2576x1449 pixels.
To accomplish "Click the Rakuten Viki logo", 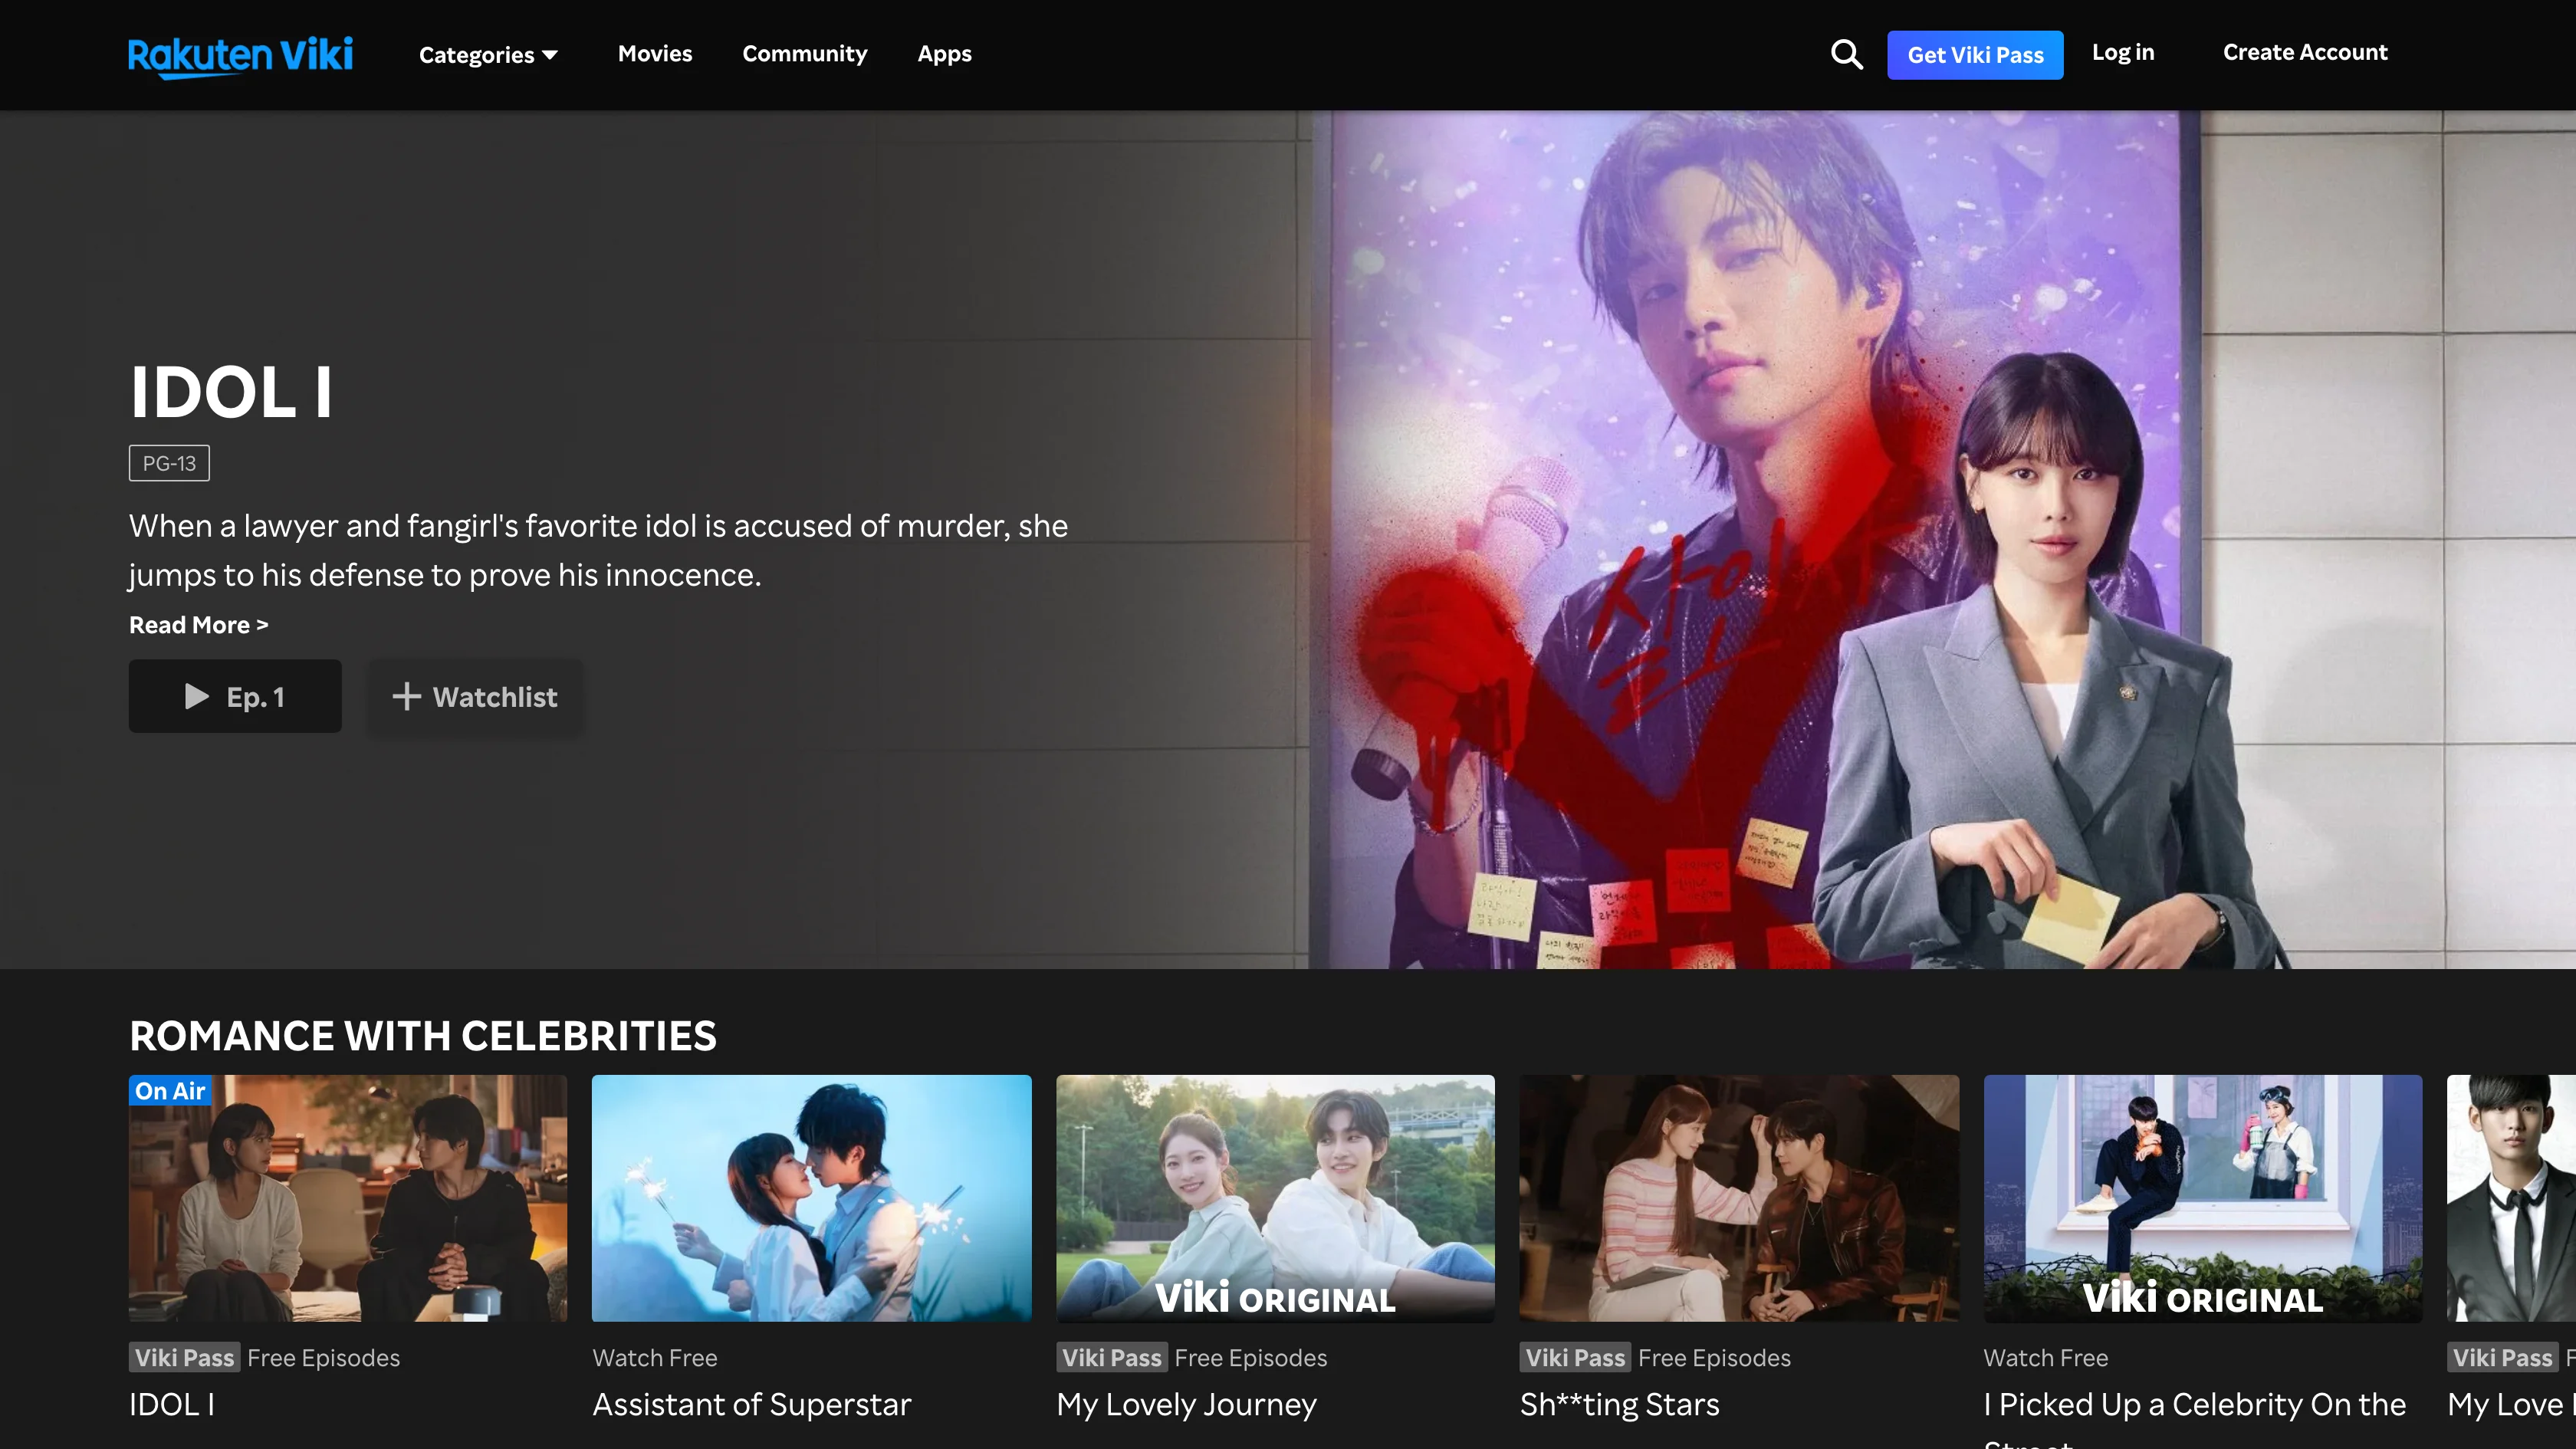I will [x=240, y=55].
